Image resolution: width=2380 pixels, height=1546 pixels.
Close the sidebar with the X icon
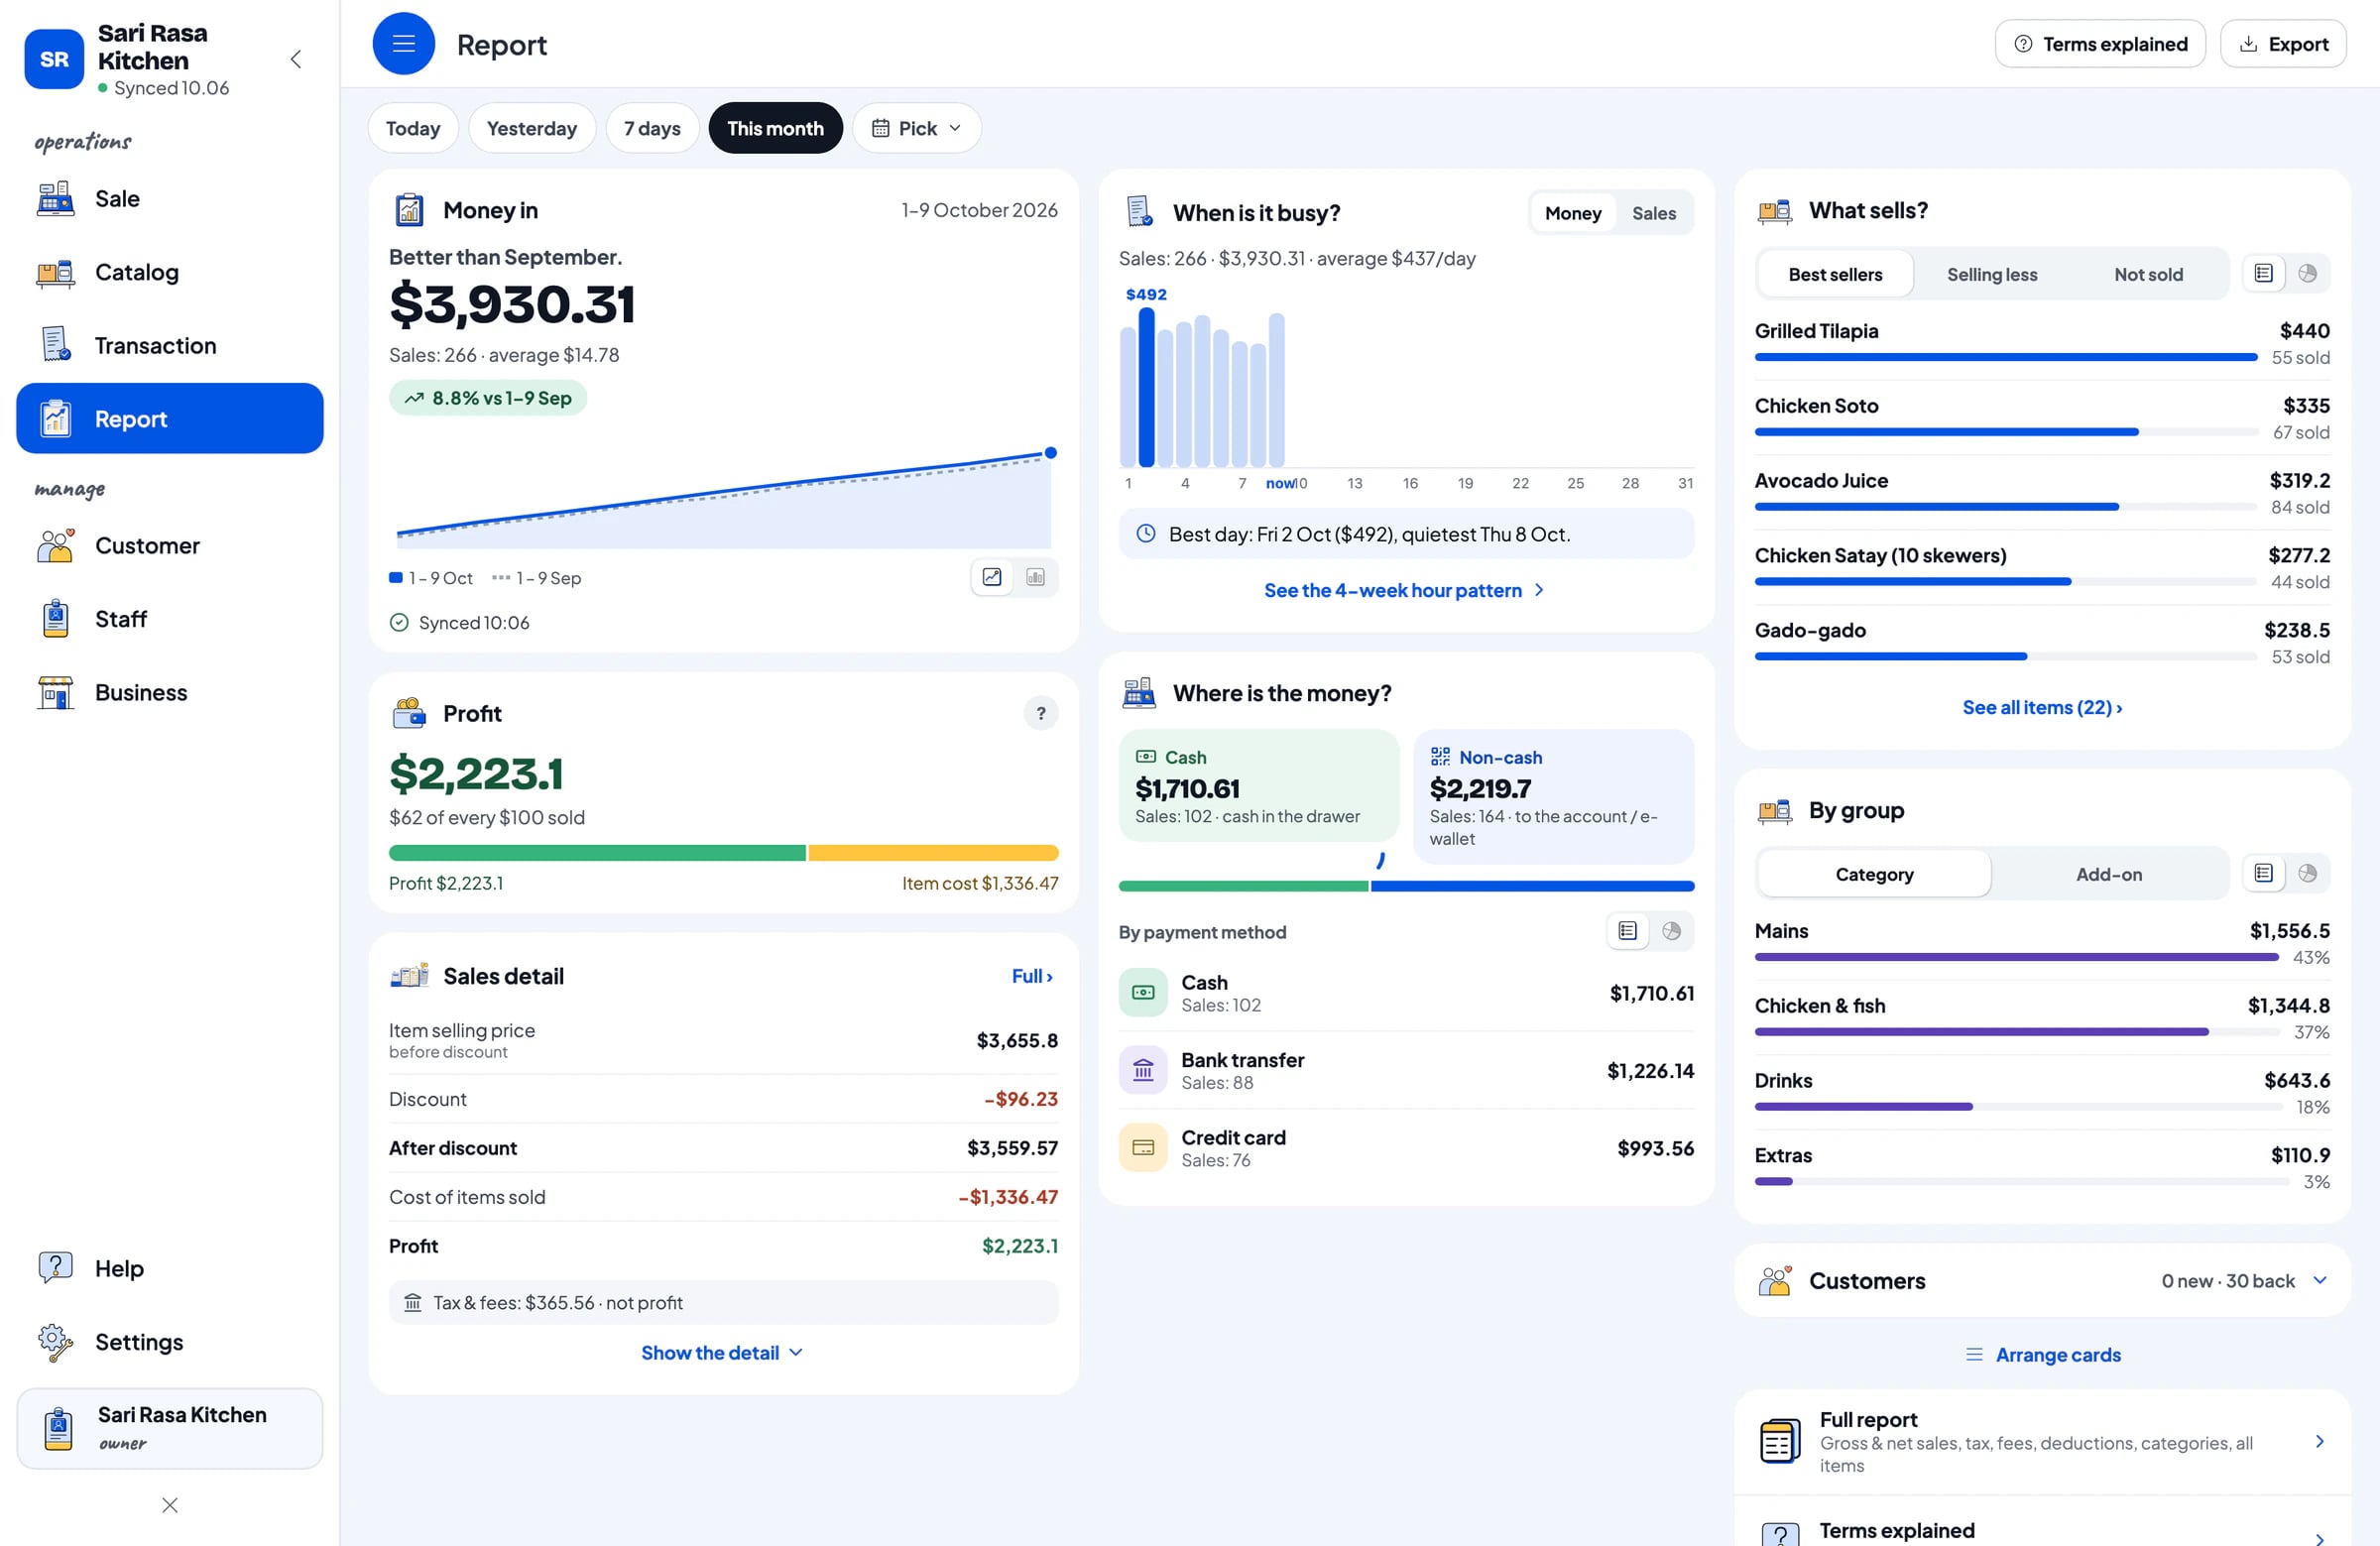(170, 1505)
